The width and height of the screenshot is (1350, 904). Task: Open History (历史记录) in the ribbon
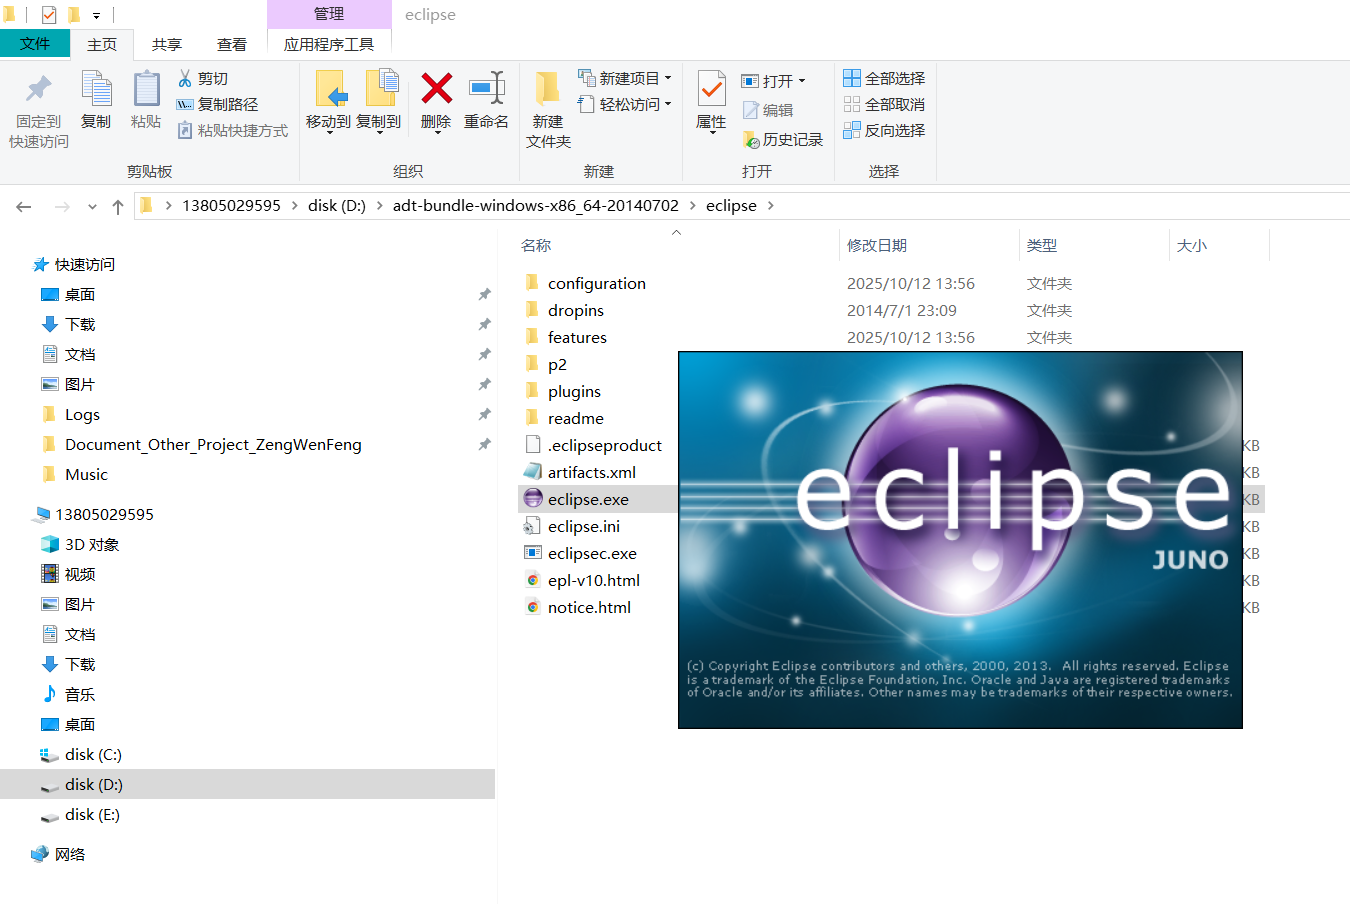(783, 140)
